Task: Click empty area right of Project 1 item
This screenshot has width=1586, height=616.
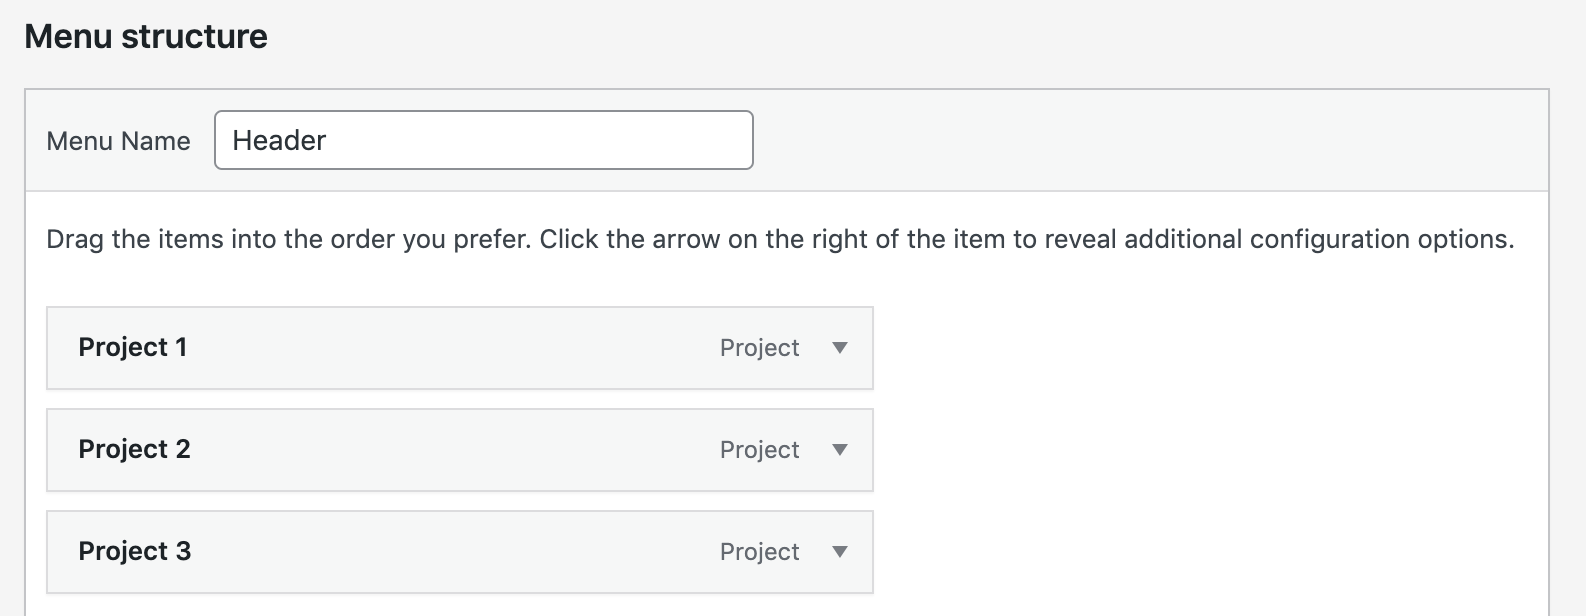Action: pyautogui.click(x=1200, y=348)
